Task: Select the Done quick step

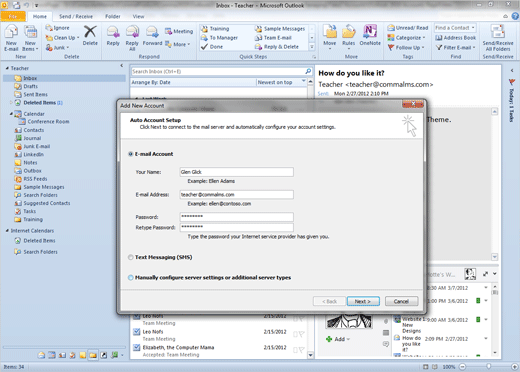Action: pyautogui.click(x=212, y=47)
